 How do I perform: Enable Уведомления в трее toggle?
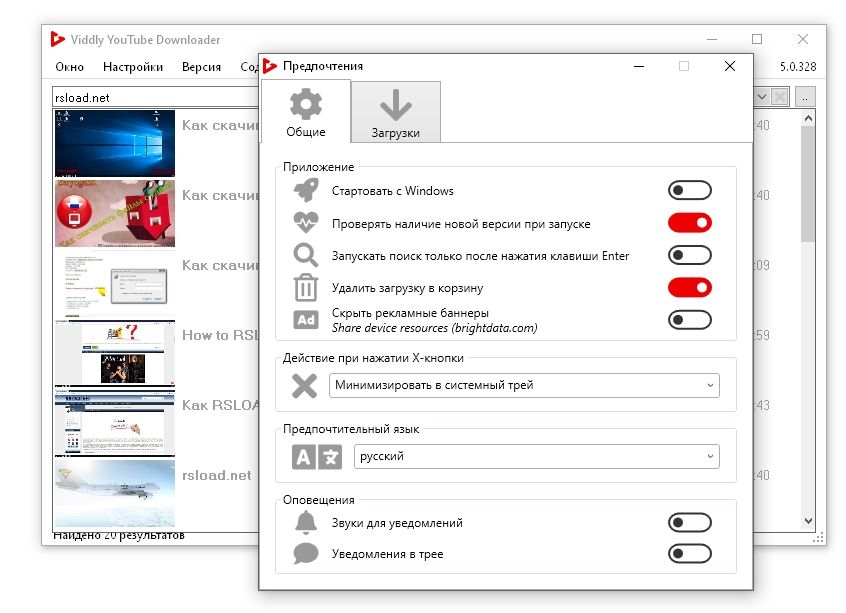click(x=690, y=554)
